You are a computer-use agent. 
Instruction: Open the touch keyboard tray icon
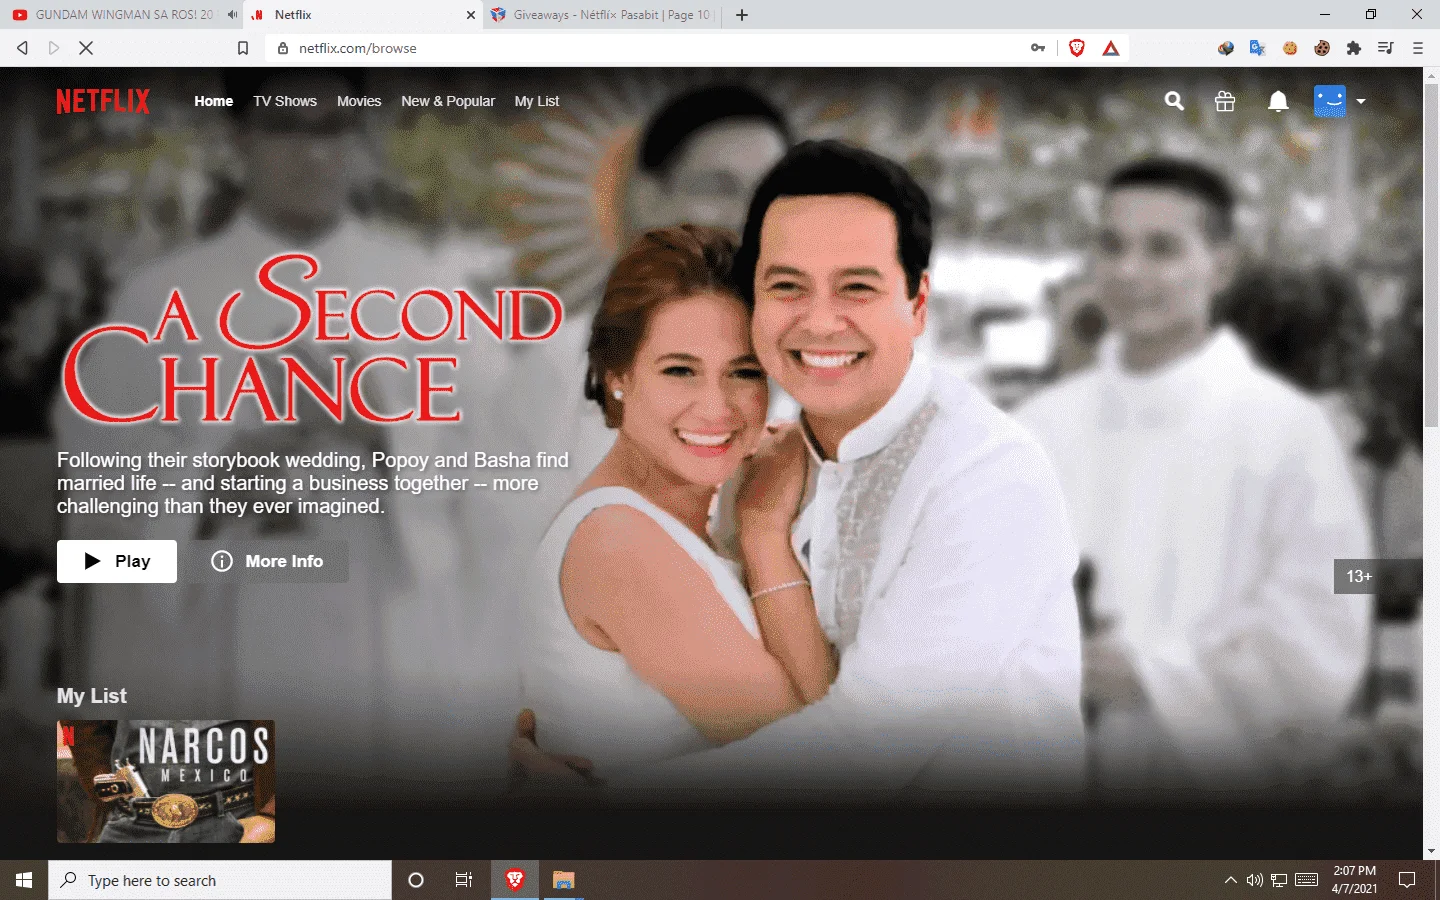tap(1307, 880)
